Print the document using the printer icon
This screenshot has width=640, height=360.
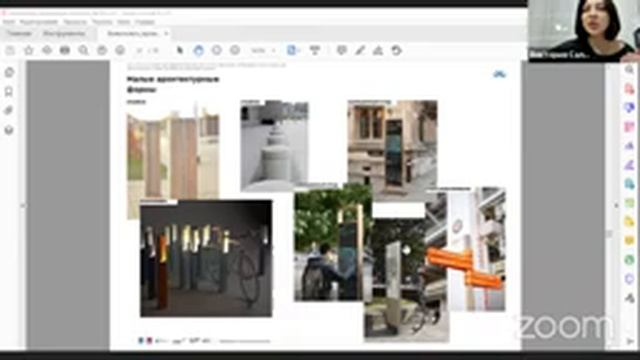coord(65,51)
